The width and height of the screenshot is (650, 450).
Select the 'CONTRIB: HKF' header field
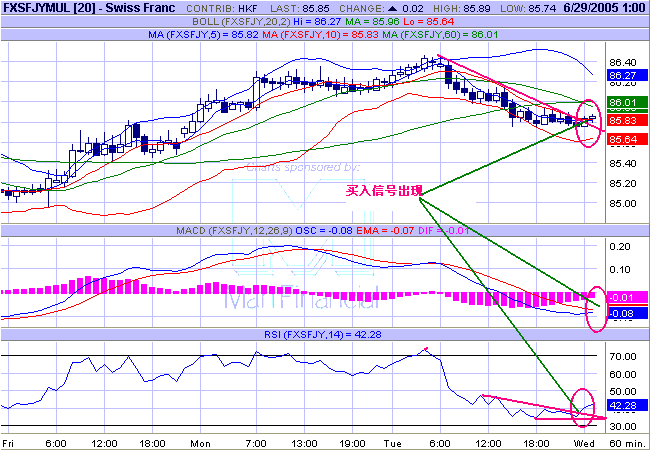click(222, 8)
